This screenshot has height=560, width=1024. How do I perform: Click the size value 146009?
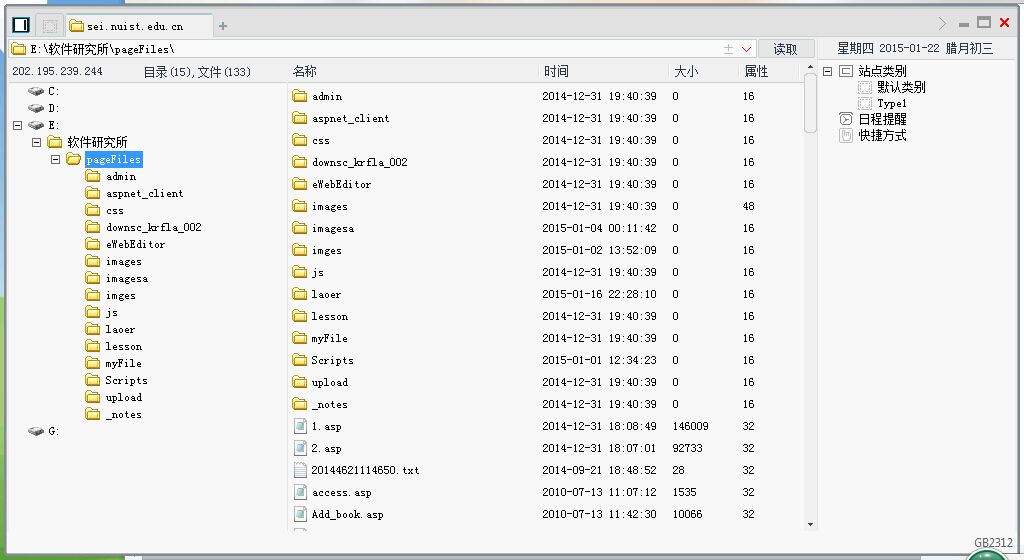click(691, 426)
